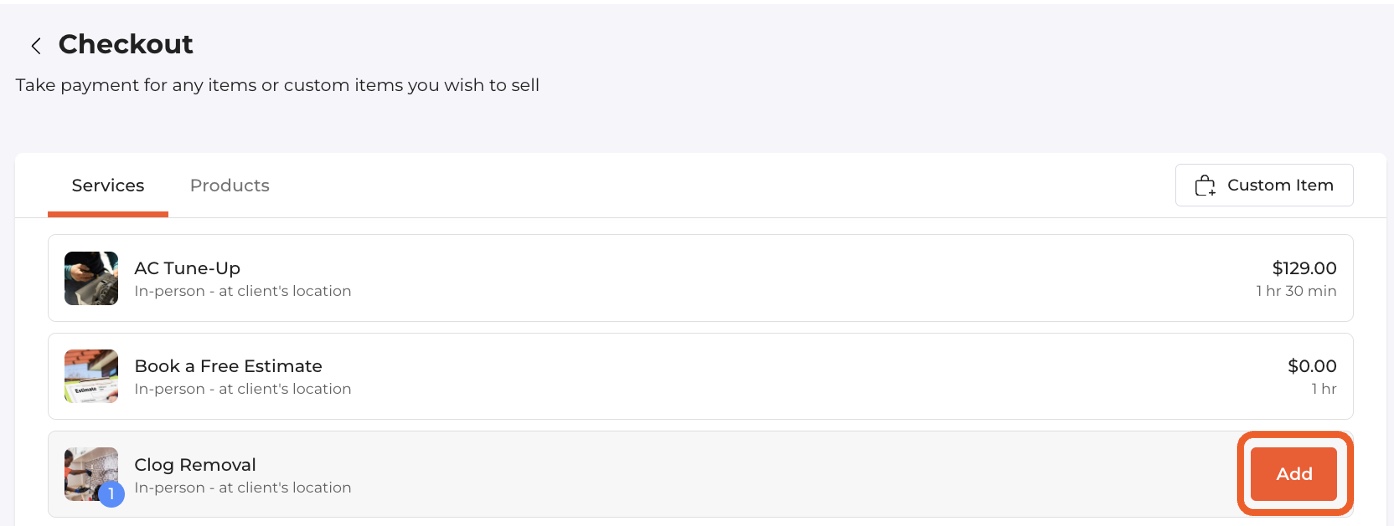
Task: Click the location subtitle under Clog Removal
Action: [243, 488]
